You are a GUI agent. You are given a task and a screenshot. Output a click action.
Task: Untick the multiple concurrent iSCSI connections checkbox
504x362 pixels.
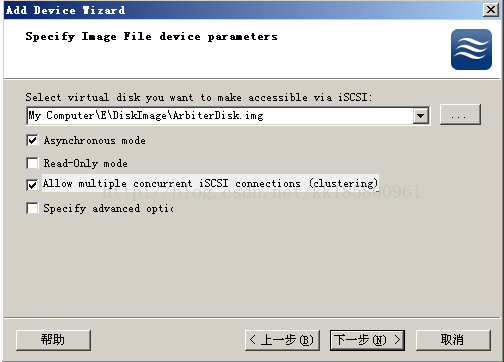click(x=32, y=184)
